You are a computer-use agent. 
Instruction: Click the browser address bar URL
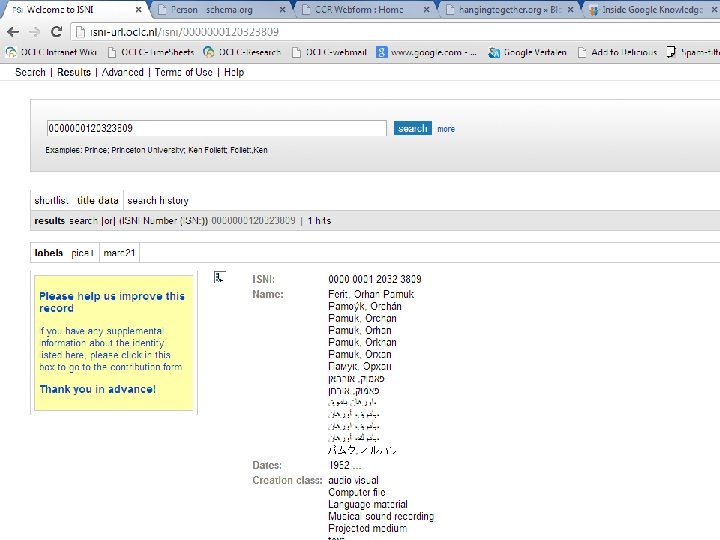[184, 32]
